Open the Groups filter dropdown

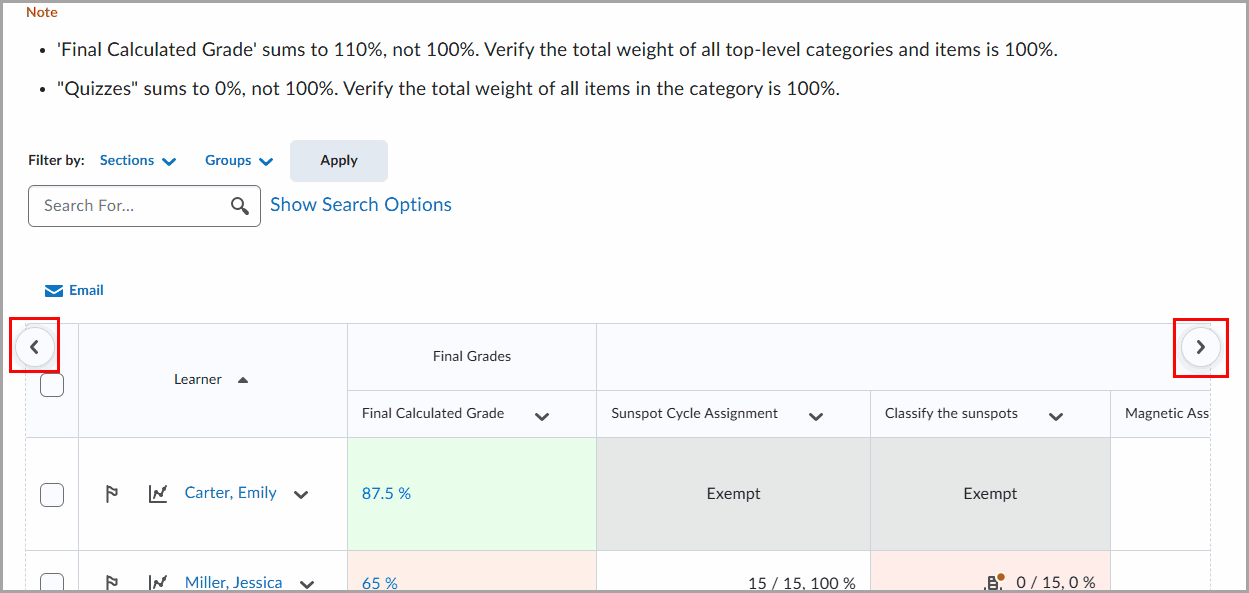coord(238,160)
